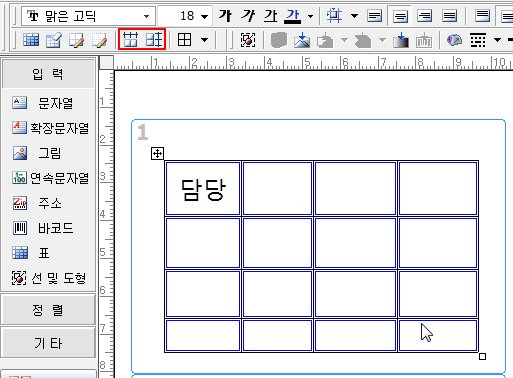This screenshot has height=378, width=513.
Task: Click the 연속문자열 label in sidebar
Action: [60, 178]
